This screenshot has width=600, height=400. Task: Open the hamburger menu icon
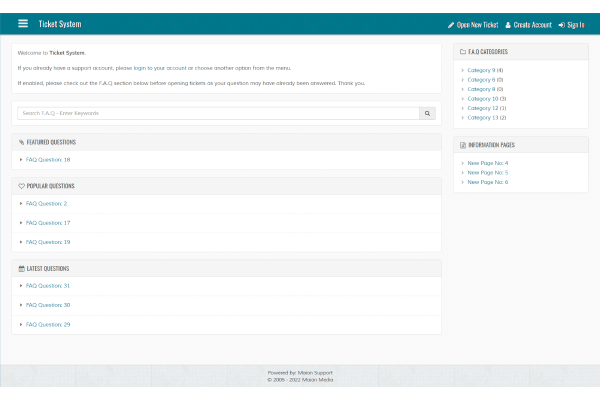(x=23, y=24)
